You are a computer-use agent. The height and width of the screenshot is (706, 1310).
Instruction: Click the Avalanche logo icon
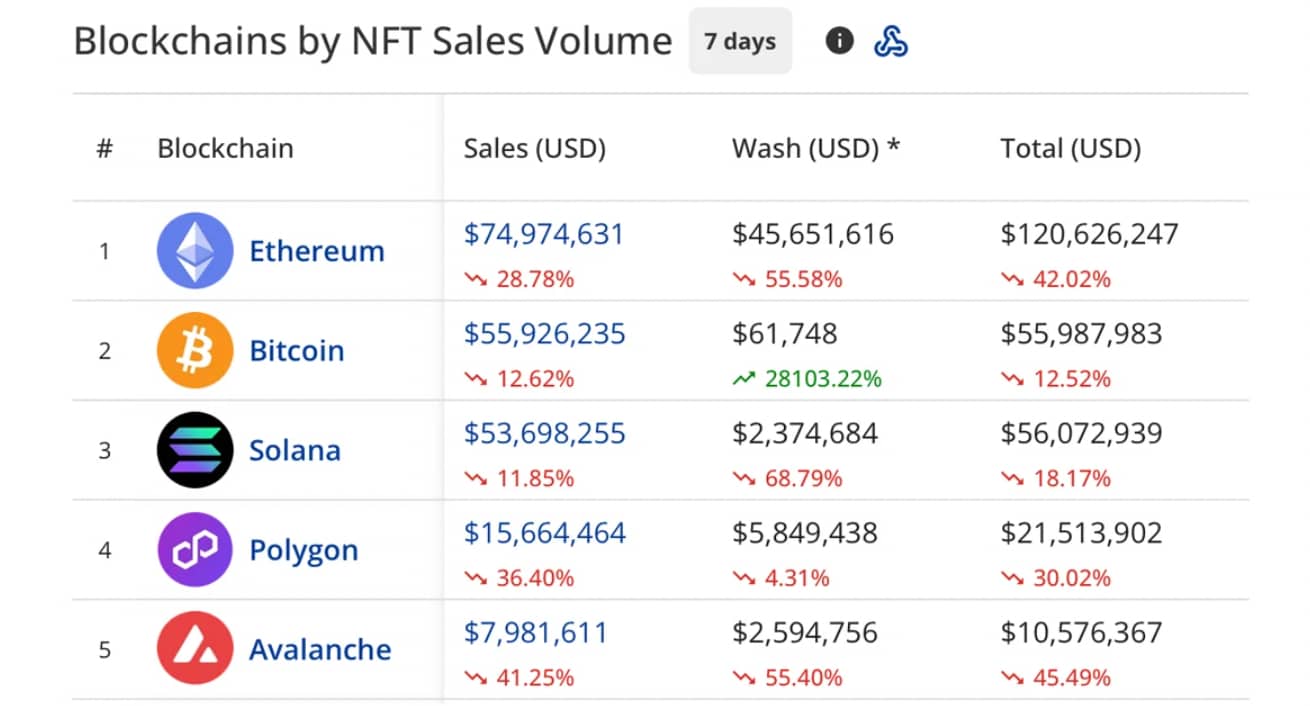(195, 649)
